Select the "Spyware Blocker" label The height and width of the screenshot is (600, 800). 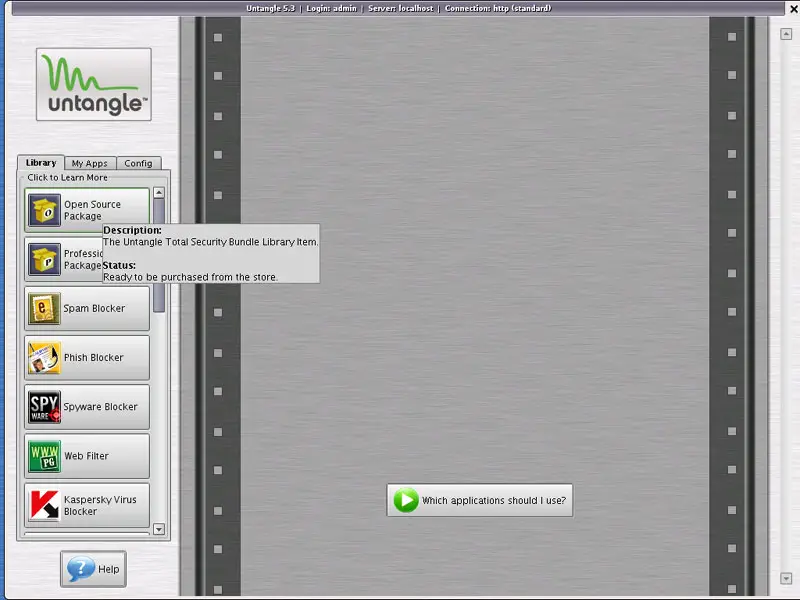(x=101, y=407)
